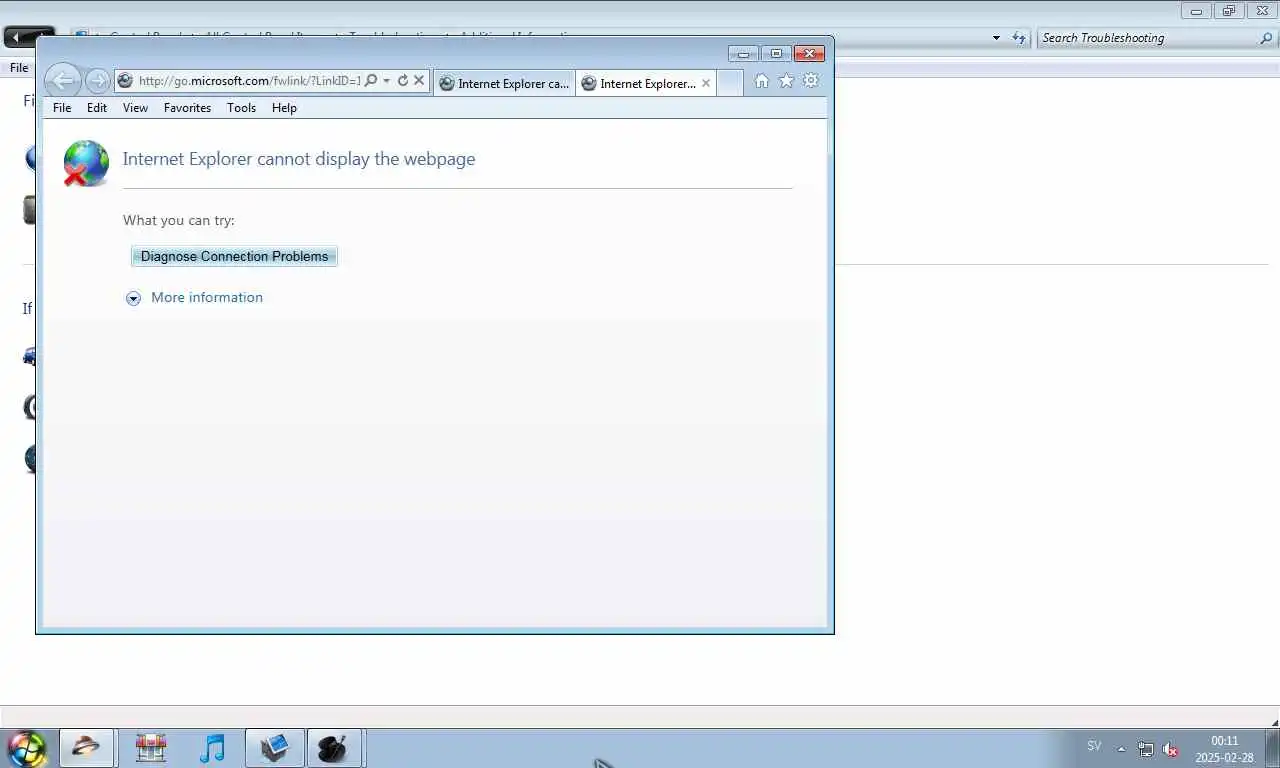Click the Forward arrow in Internet Explorer
The width and height of the screenshot is (1280, 768).
click(x=97, y=81)
